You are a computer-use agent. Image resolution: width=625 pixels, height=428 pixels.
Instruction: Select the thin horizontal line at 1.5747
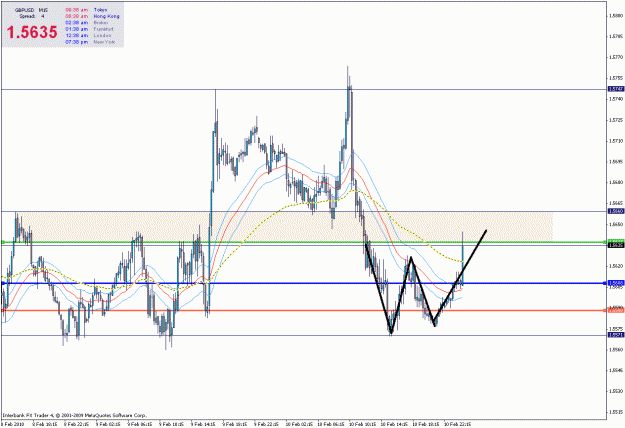[x=303, y=89]
